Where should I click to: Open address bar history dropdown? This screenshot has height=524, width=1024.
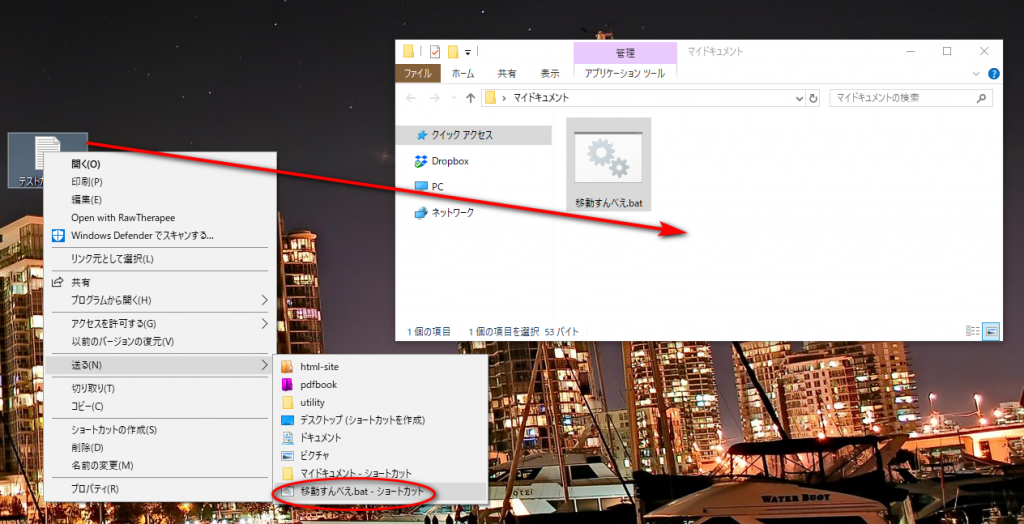[798, 98]
